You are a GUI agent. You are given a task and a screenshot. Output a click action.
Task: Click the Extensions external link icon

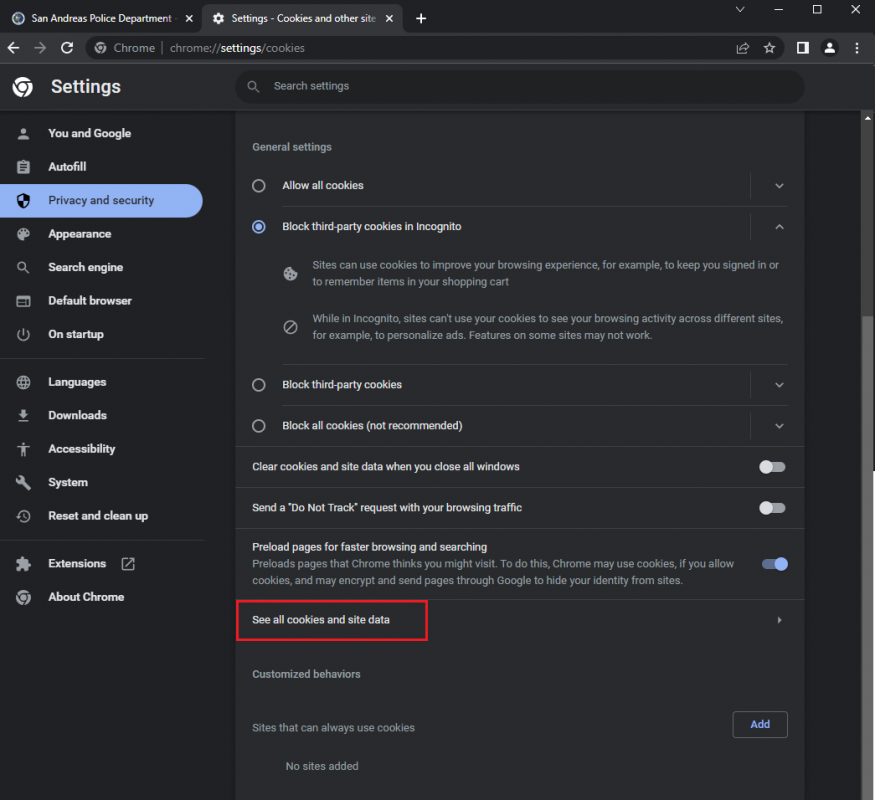128,564
